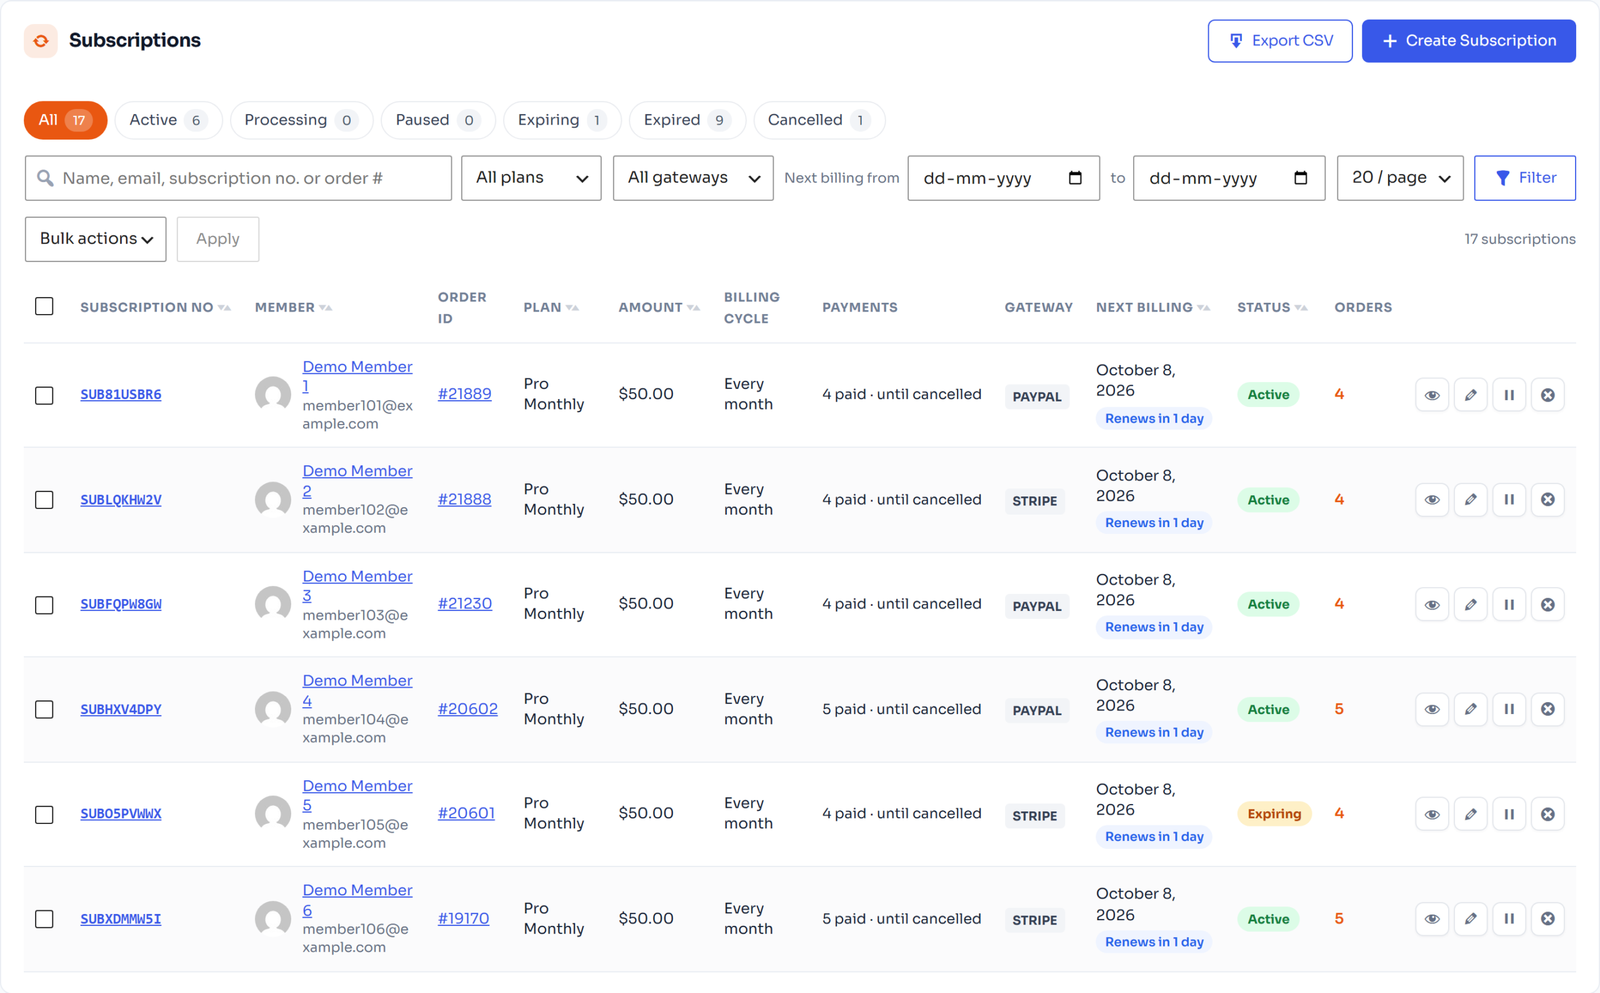Open calendar picker in billing-to date field
This screenshot has width=1600, height=993.
click(1301, 178)
